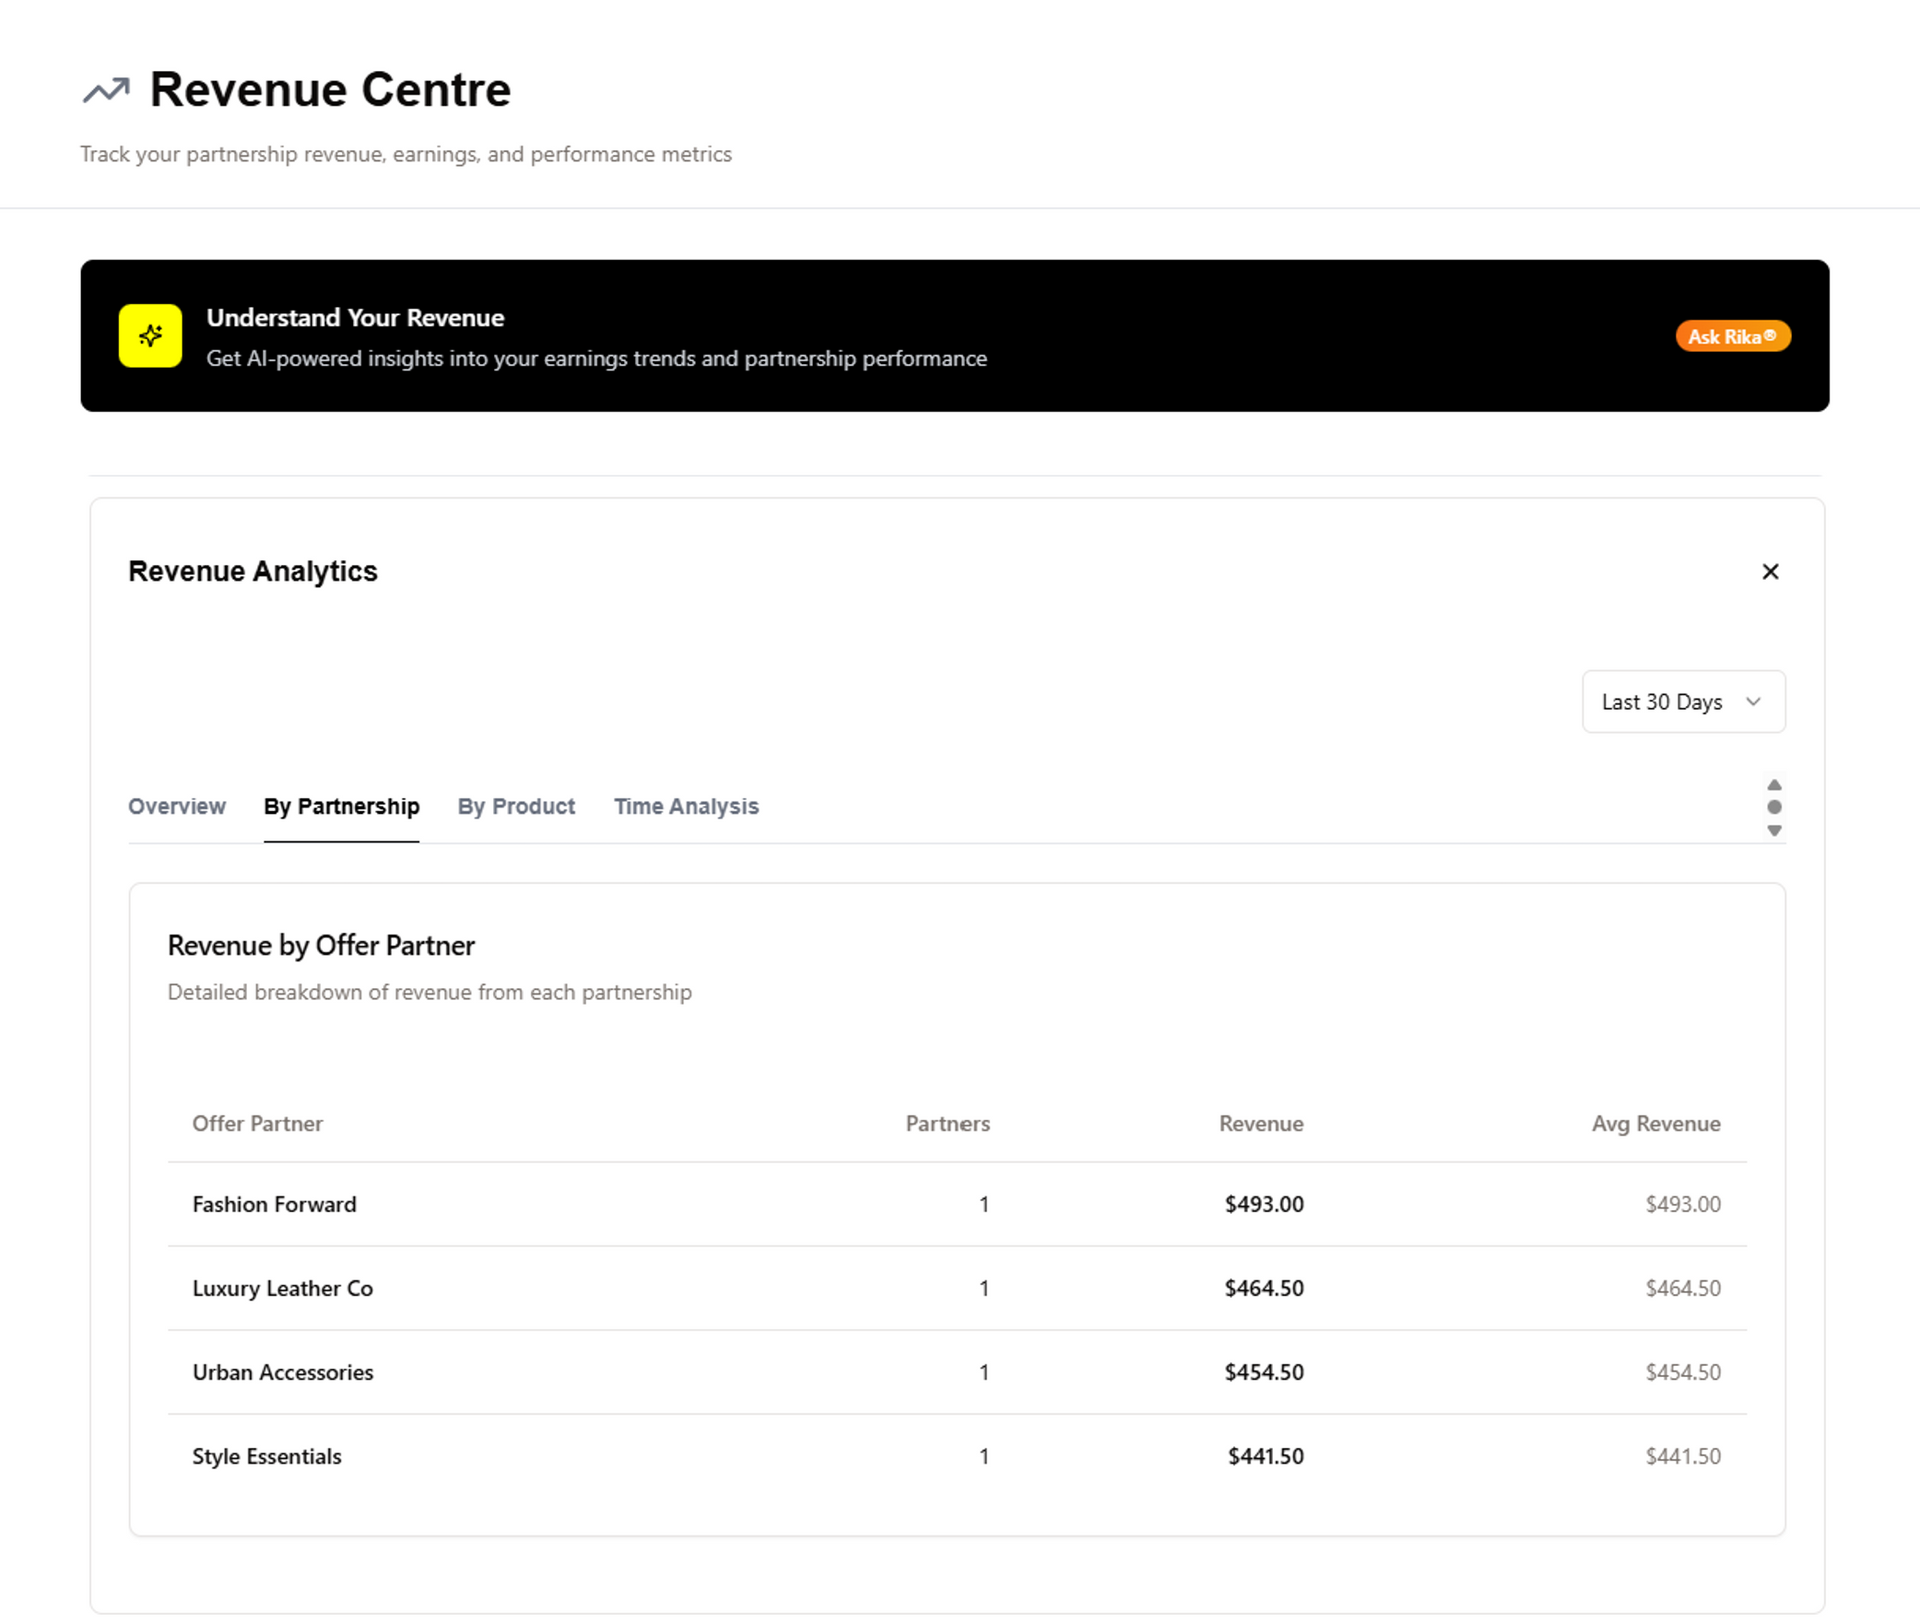Click the Offer Partner column header
The height and width of the screenshot is (1624, 1920).
[x=257, y=1123]
